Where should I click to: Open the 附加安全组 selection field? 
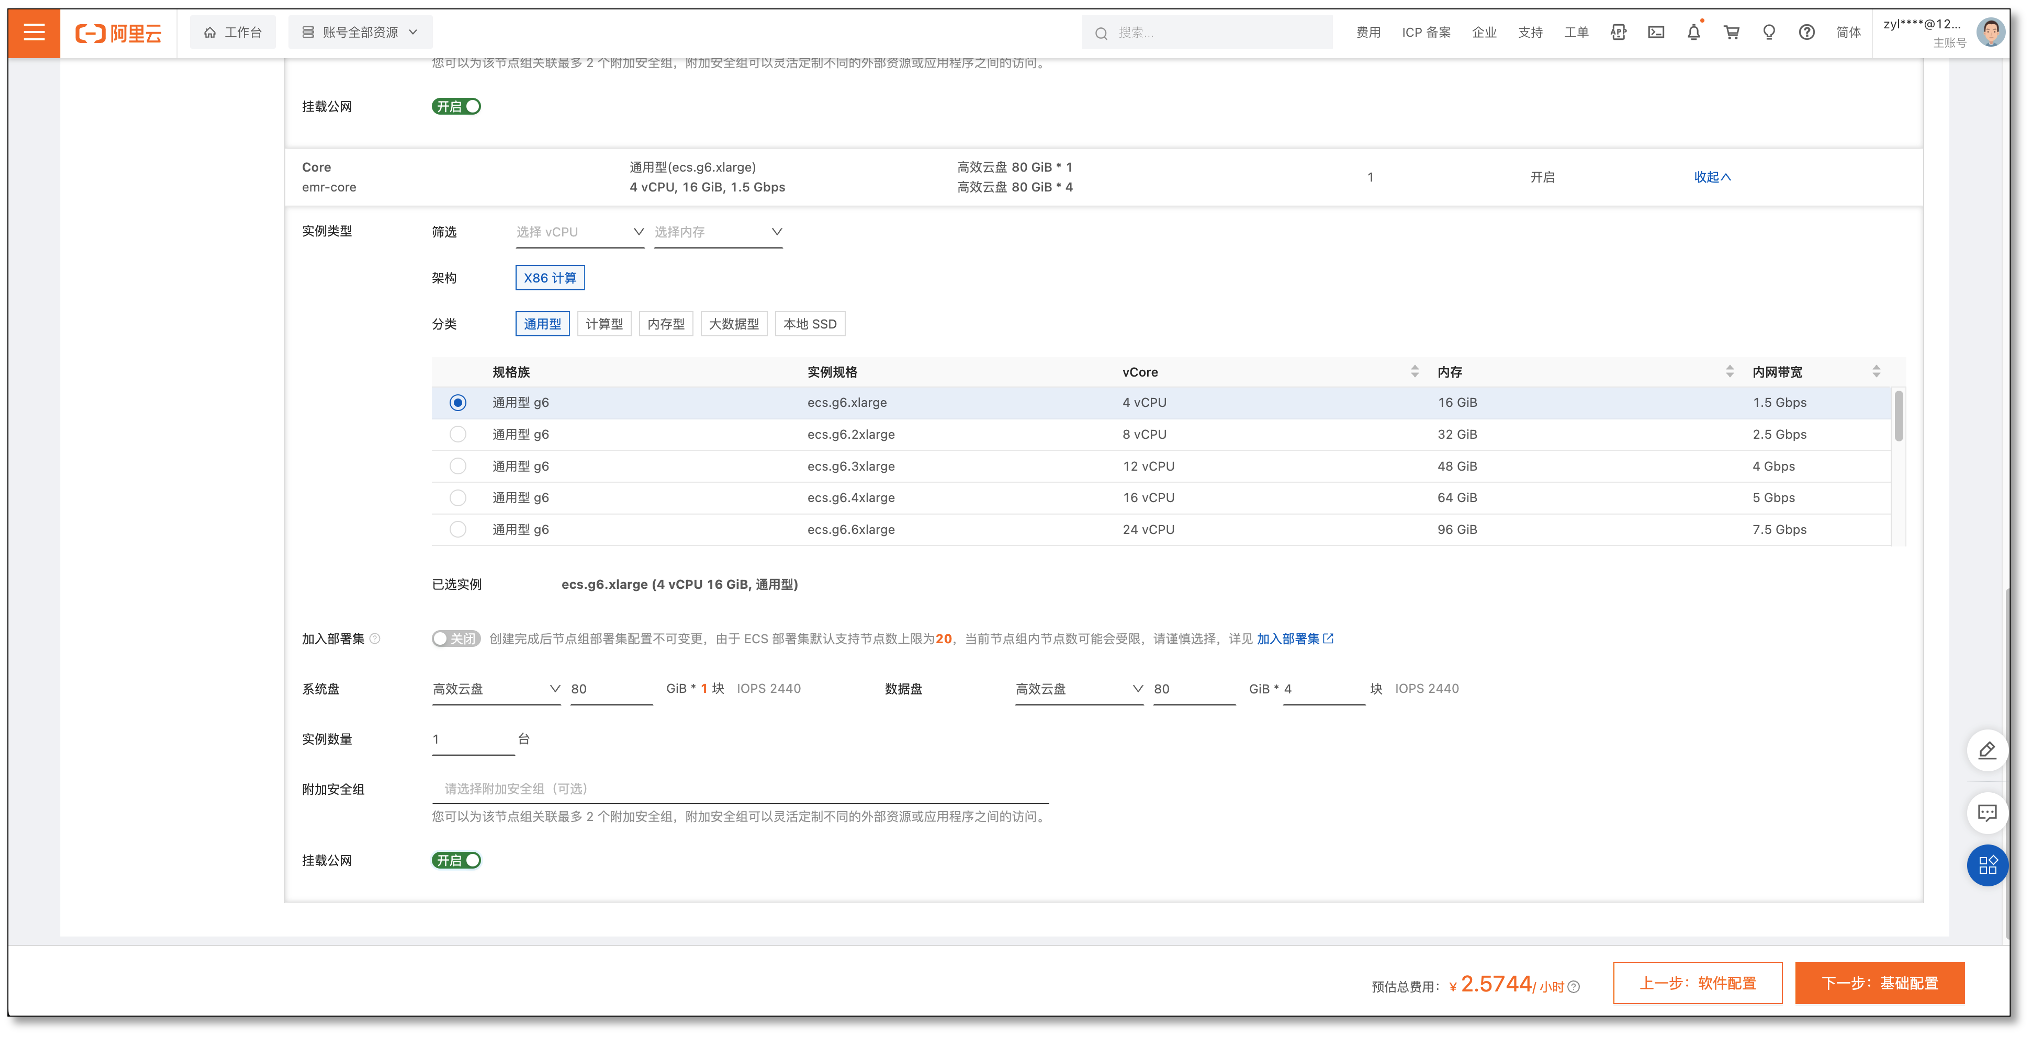tap(740, 789)
